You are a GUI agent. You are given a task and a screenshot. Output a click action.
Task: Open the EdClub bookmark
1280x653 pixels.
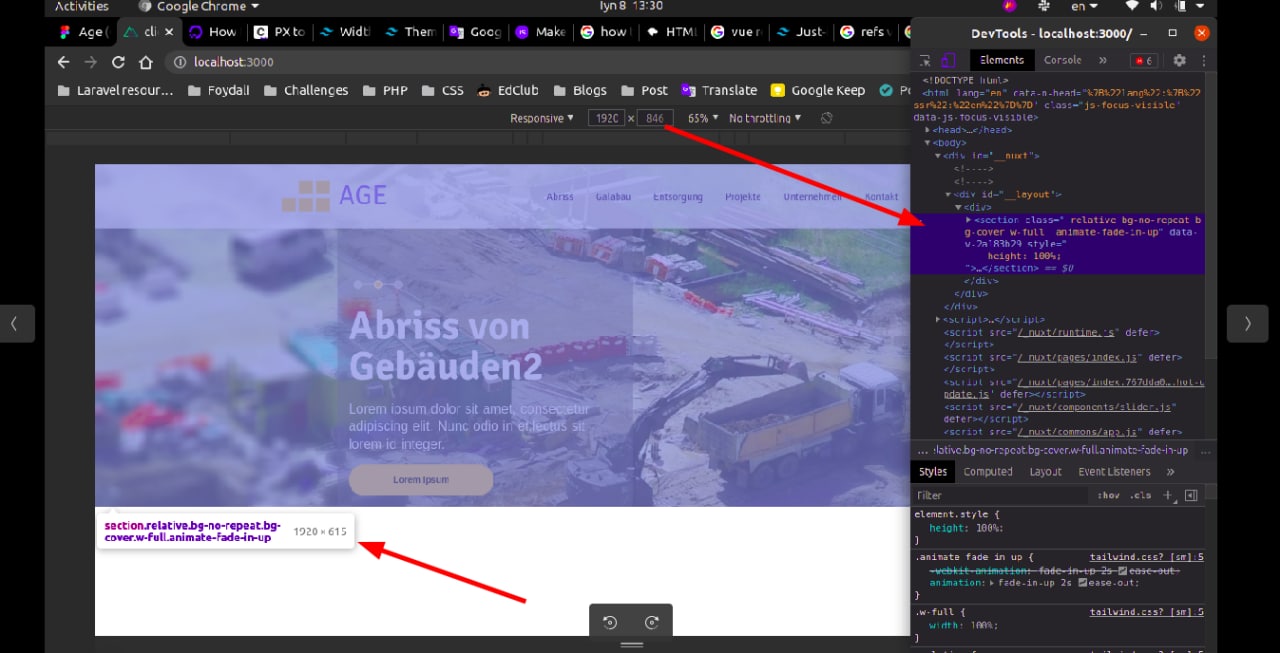click(508, 90)
